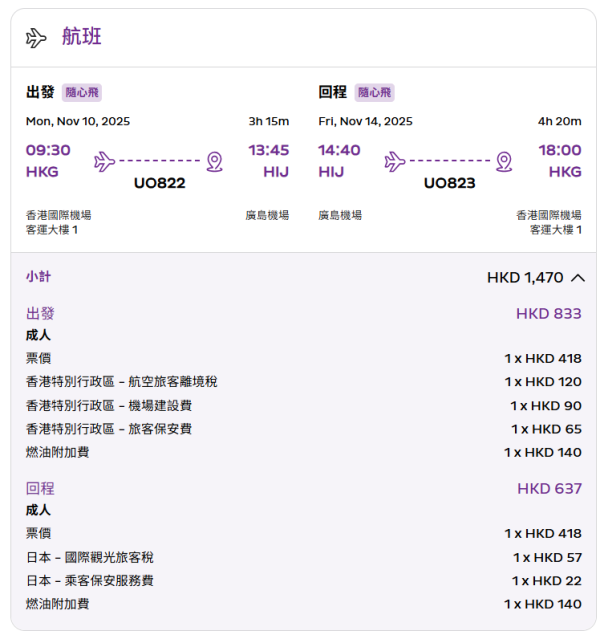Click 1 x HKD 120 amount
This screenshot has height=643, width=600.
543,382
